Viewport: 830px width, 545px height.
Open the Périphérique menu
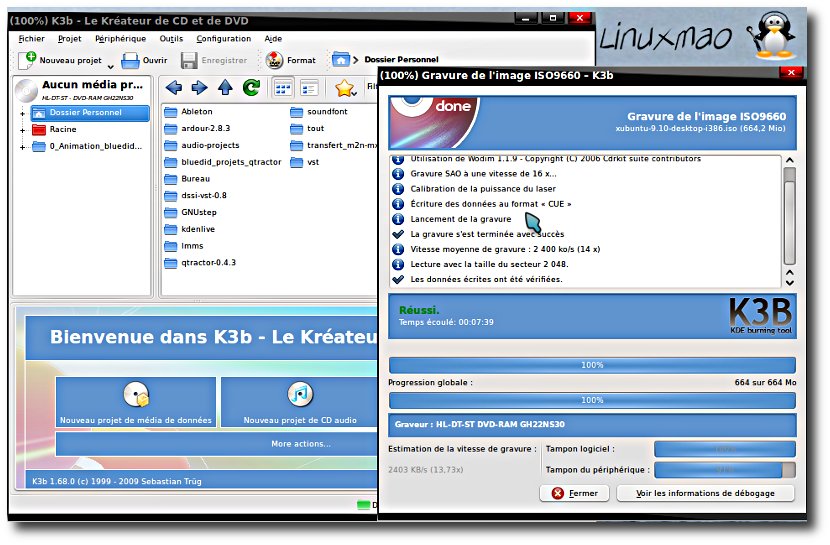pos(120,39)
